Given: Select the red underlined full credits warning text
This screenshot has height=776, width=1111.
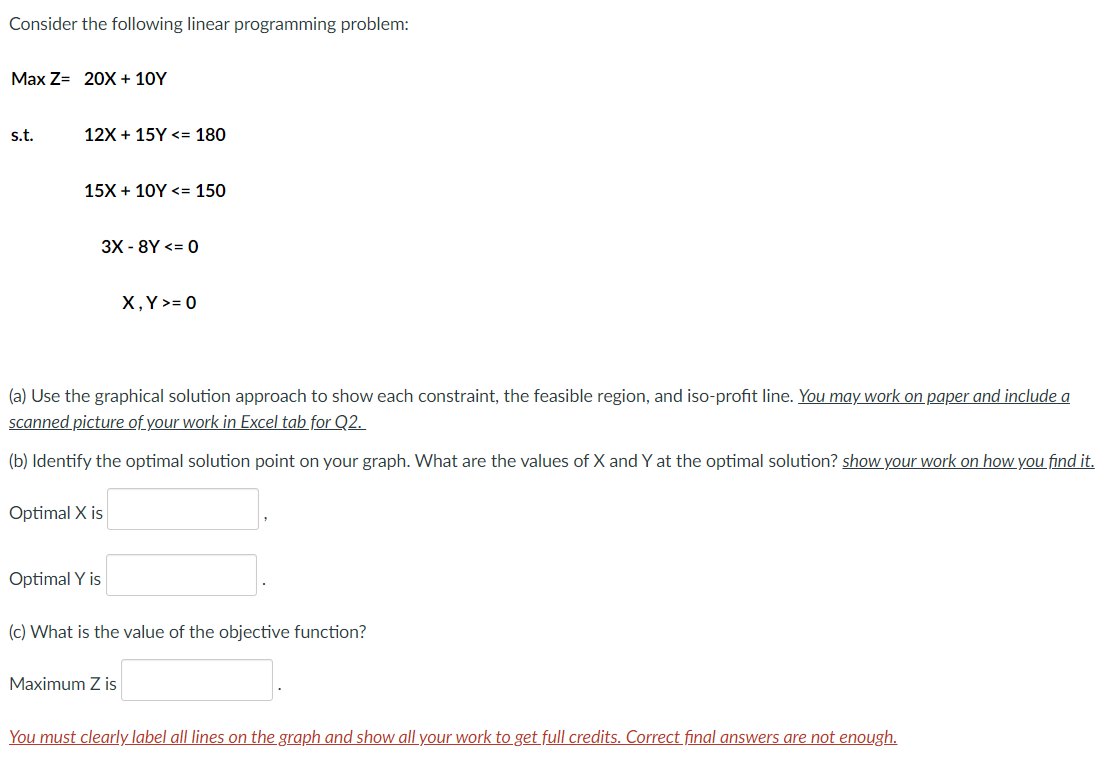Looking at the screenshot, I should point(453,736).
